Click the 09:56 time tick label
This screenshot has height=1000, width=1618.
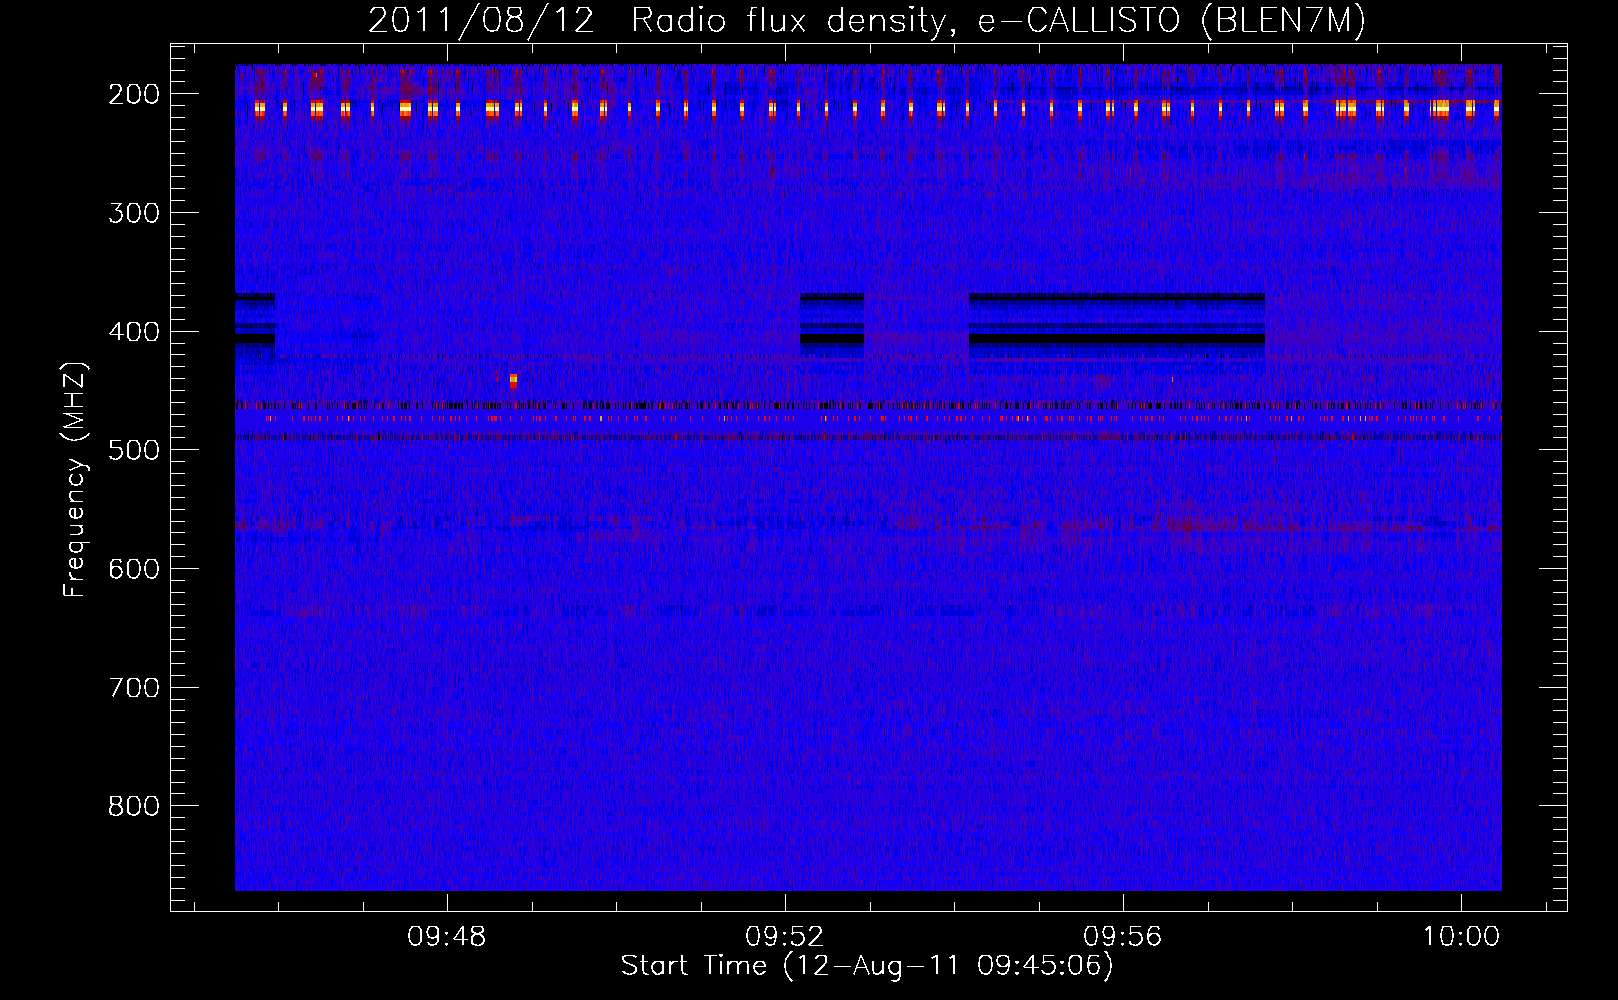point(1123,937)
